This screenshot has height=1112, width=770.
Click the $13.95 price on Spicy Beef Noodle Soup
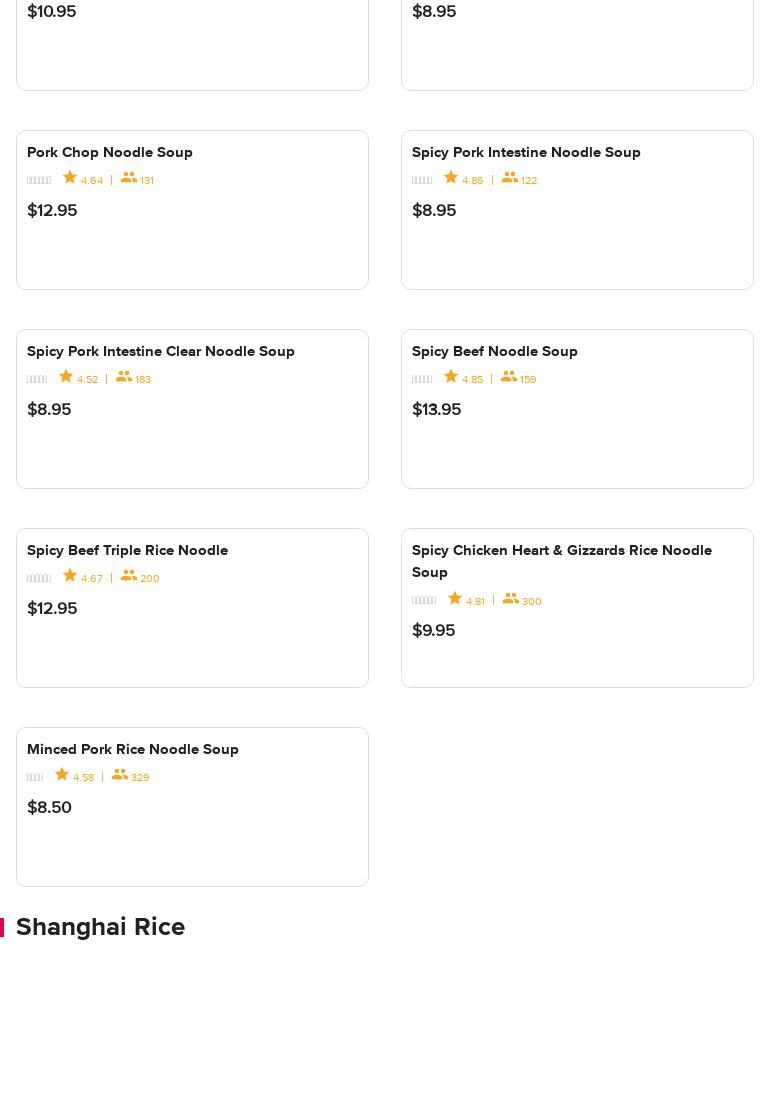(437, 410)
